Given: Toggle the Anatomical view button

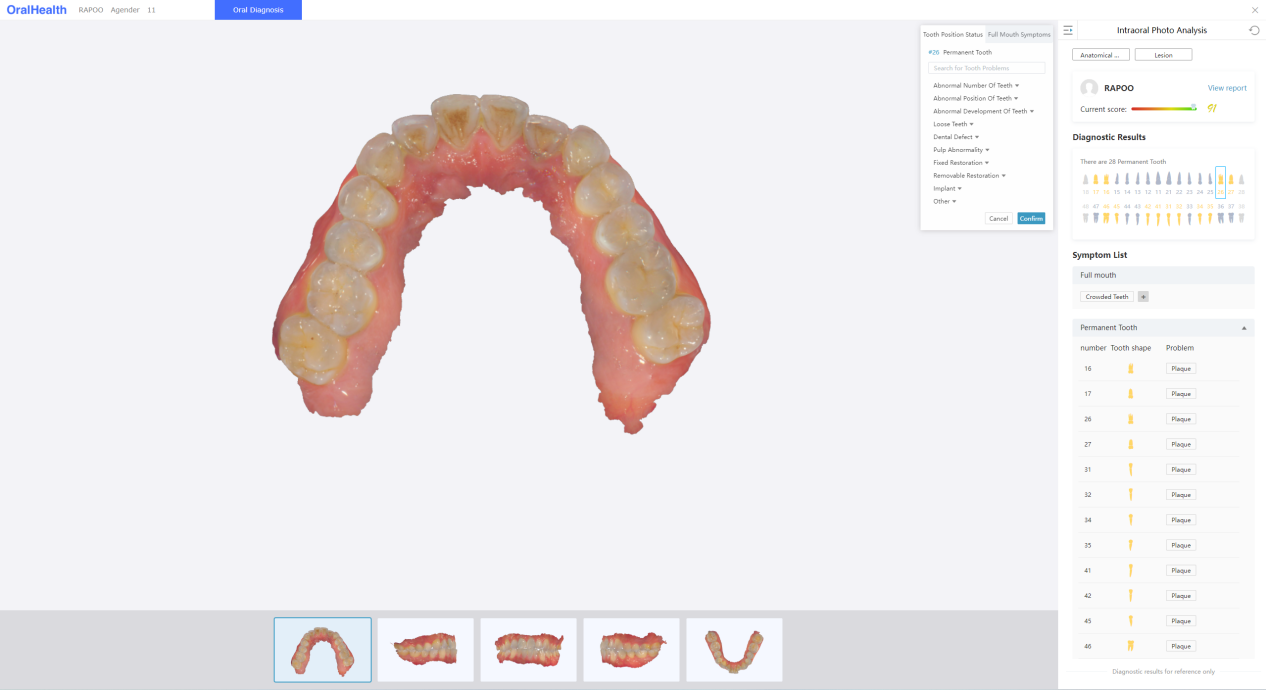Looking at the screenshot, I should click(1101, 55).
